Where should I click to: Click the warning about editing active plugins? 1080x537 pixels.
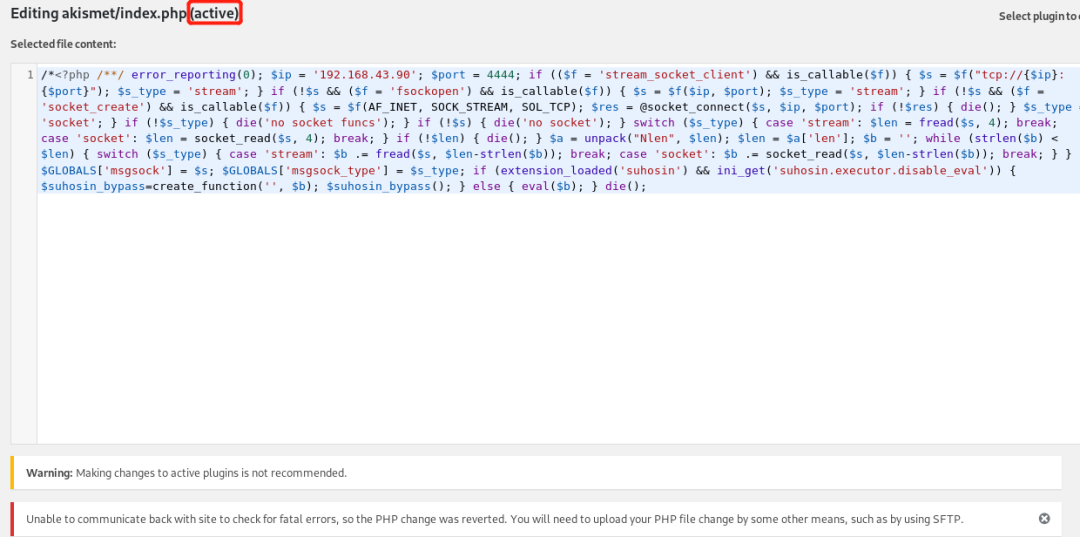click(x=537, y=473)
